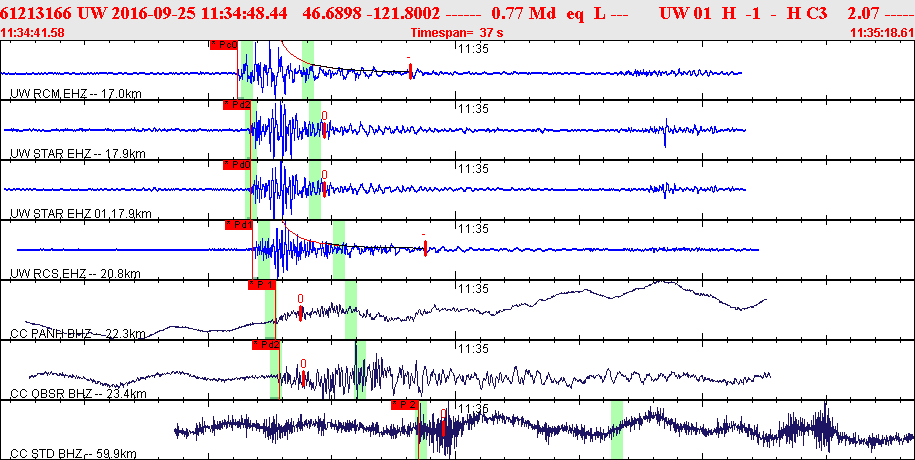
Task: Click the red 0 marker on STD trace
Action: coord(443,427)
